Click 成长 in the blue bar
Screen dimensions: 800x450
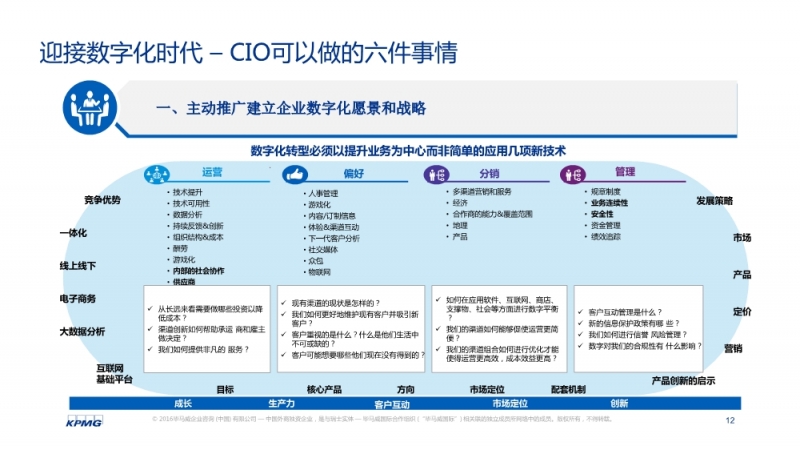tap(183, 404)
